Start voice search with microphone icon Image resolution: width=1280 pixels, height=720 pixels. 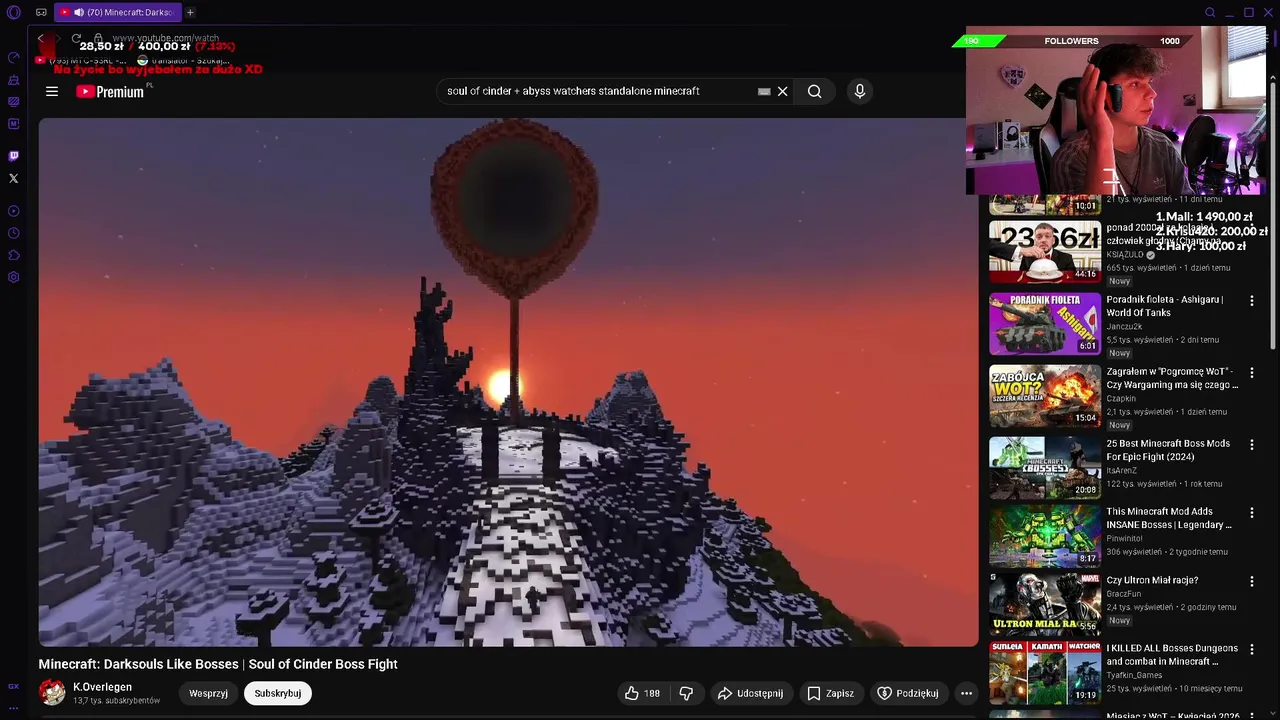(859, 91)
